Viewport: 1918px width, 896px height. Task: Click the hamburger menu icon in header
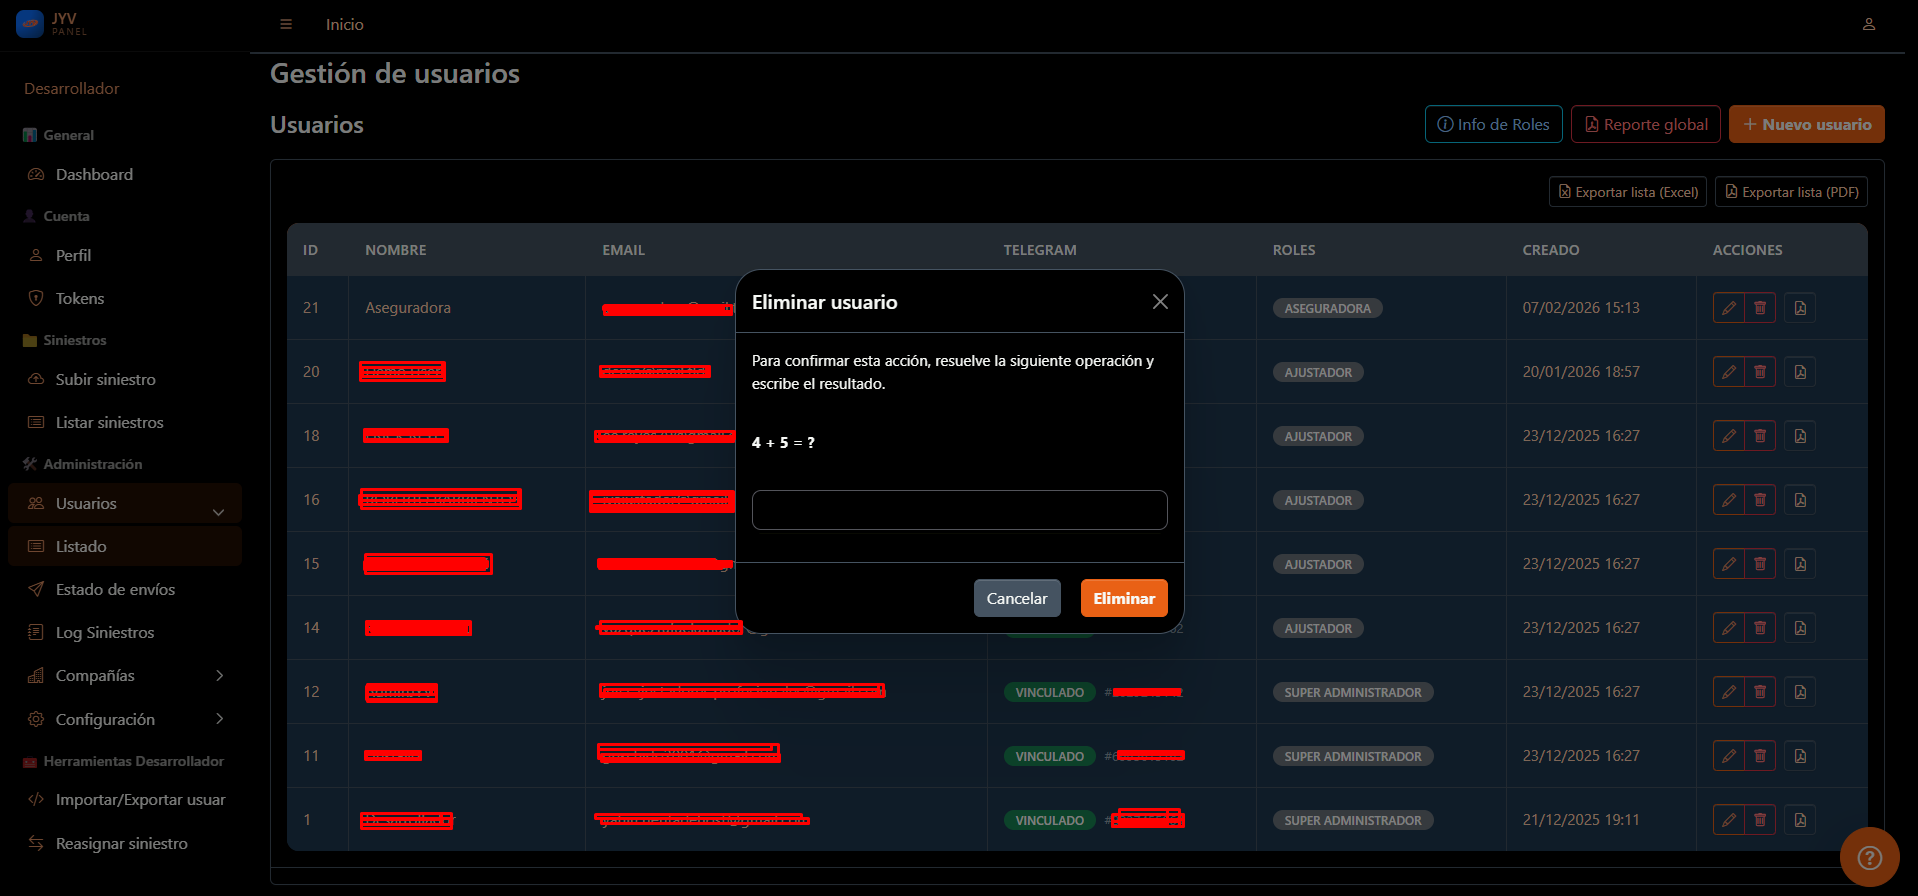pos(286,24)
